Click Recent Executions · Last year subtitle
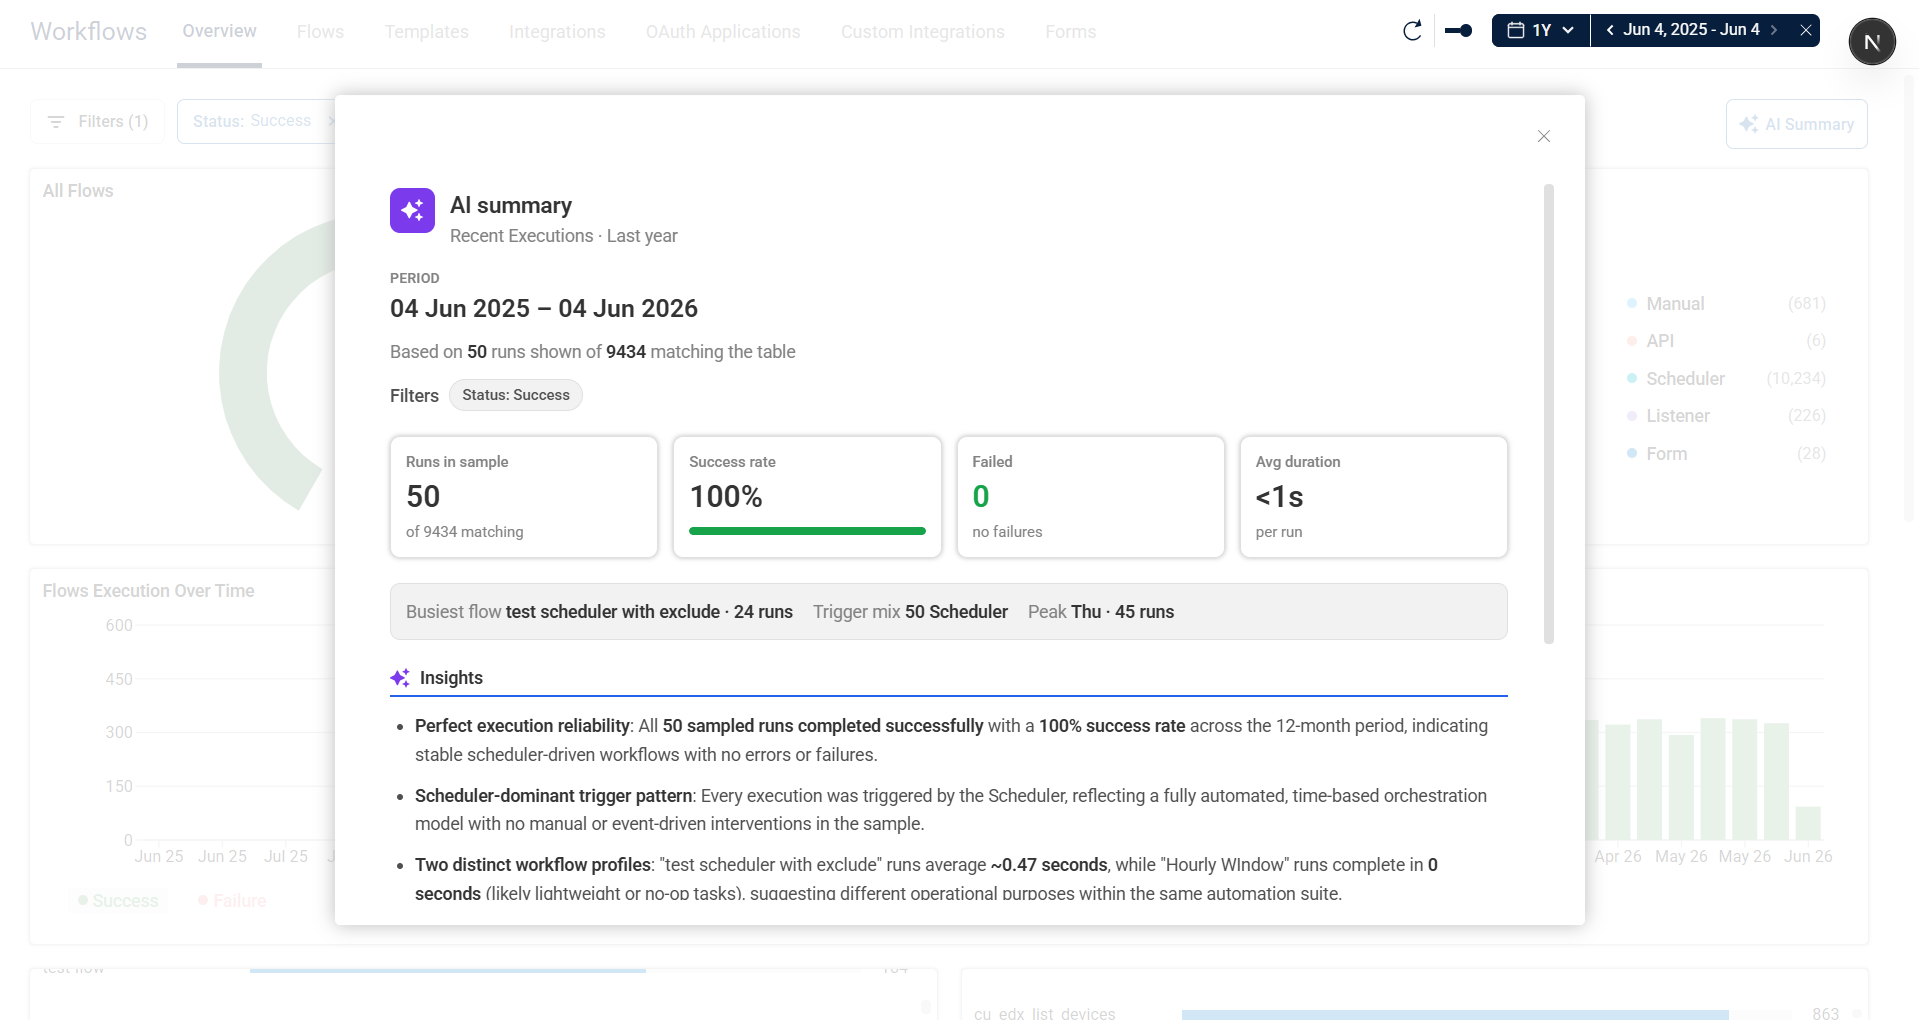 click(x=564, y=236)
